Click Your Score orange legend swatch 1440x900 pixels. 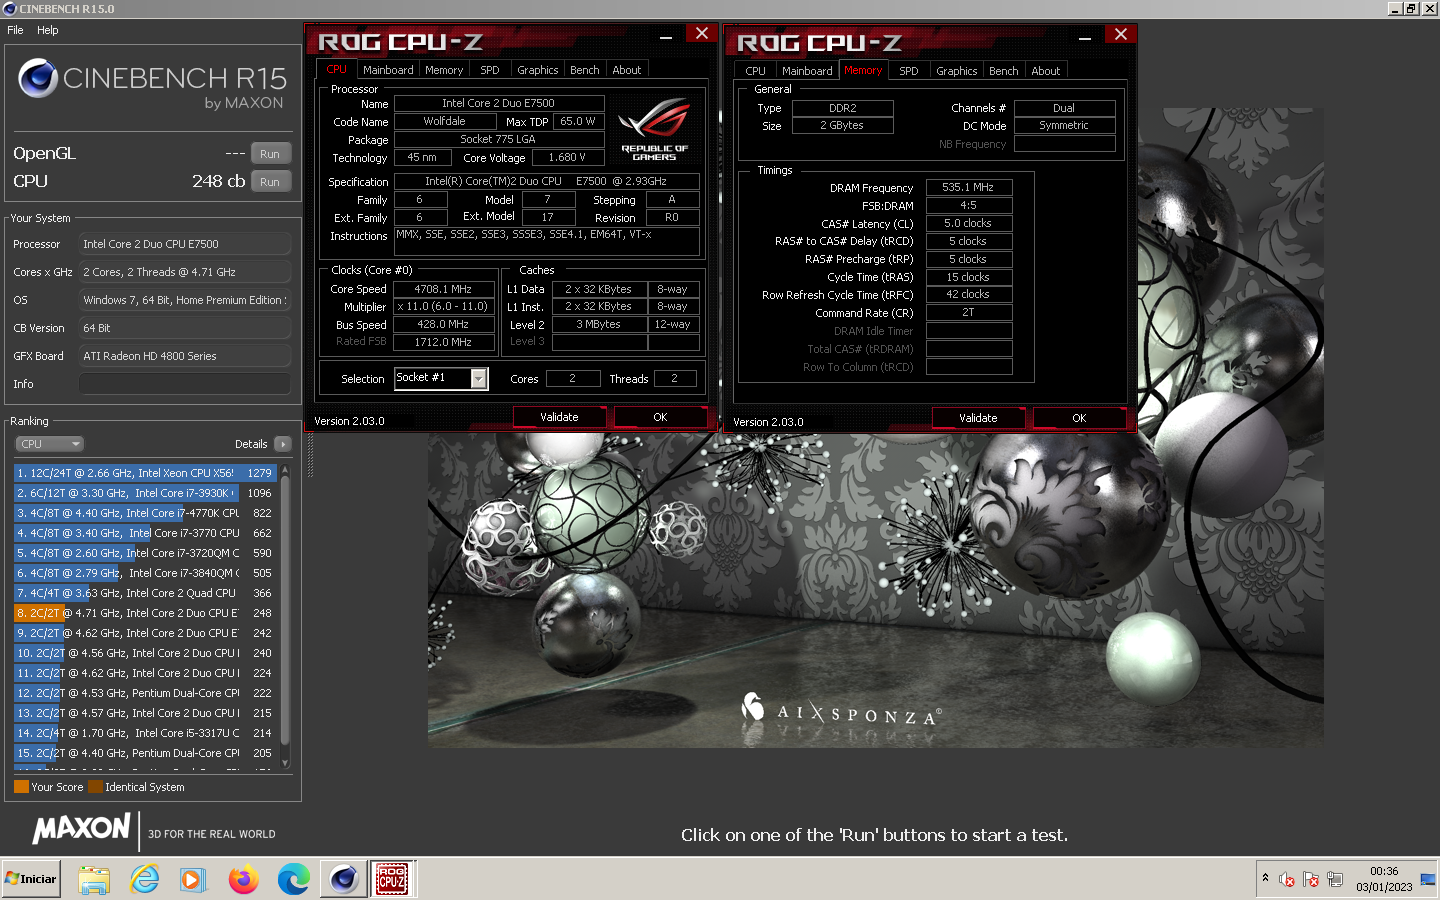coord(21,787)
